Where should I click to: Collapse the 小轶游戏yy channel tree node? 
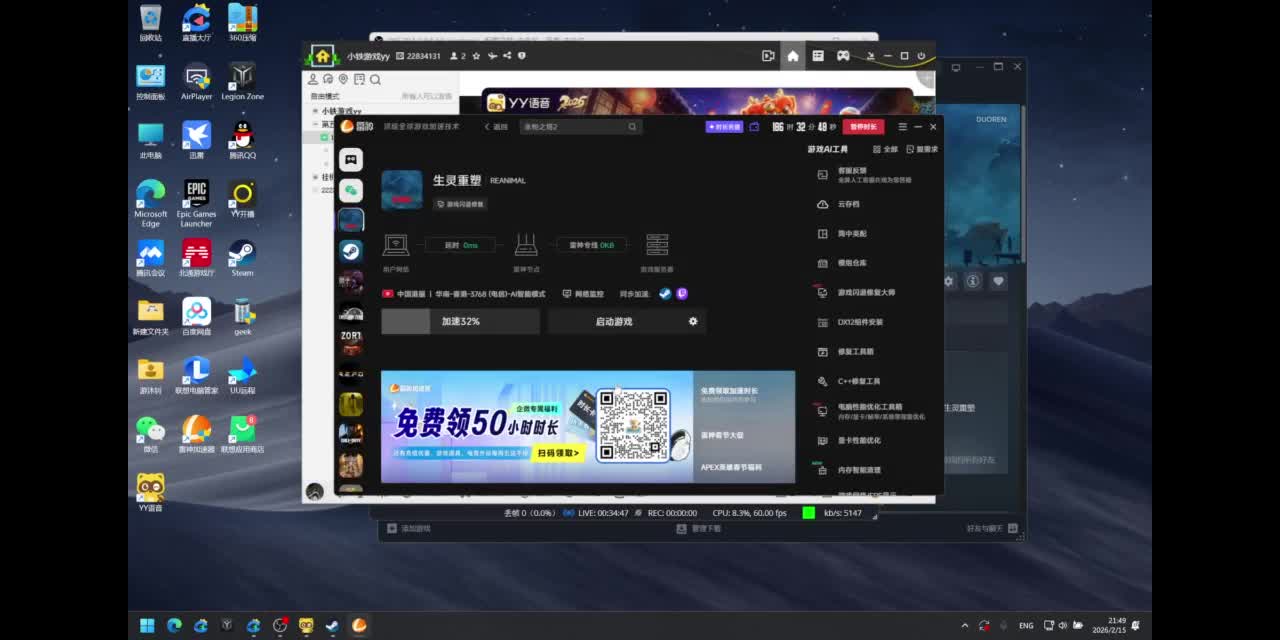click(x=315, y=111)
